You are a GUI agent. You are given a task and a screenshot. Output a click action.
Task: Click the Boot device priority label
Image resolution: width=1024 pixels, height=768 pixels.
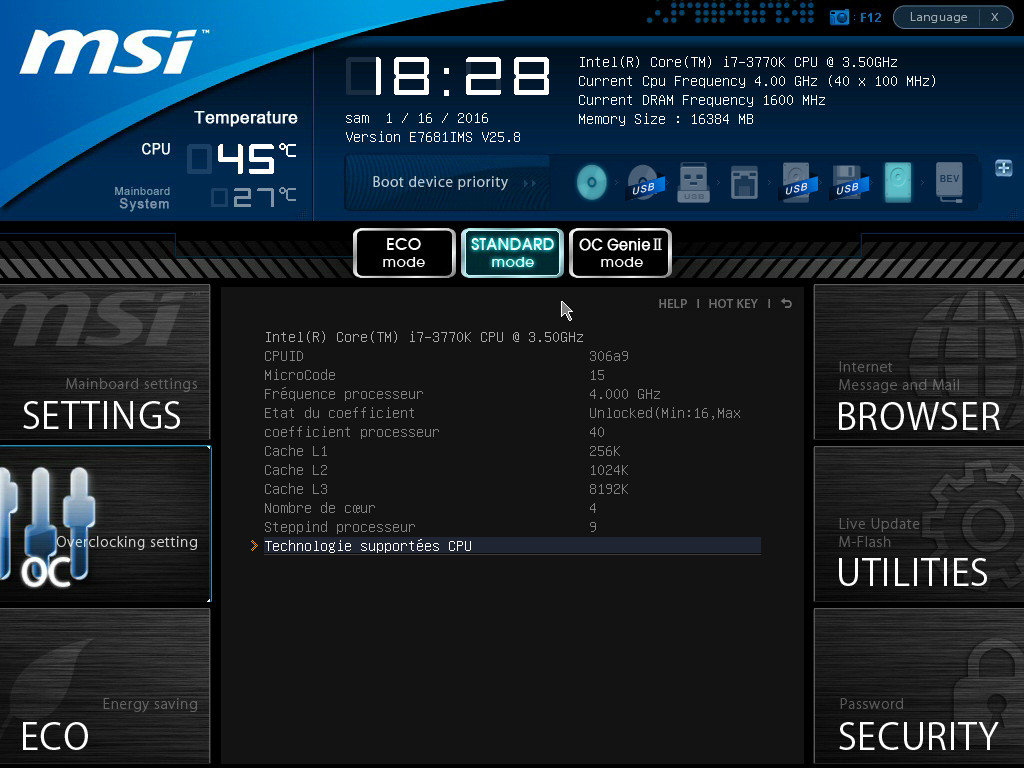click(440, 182)
